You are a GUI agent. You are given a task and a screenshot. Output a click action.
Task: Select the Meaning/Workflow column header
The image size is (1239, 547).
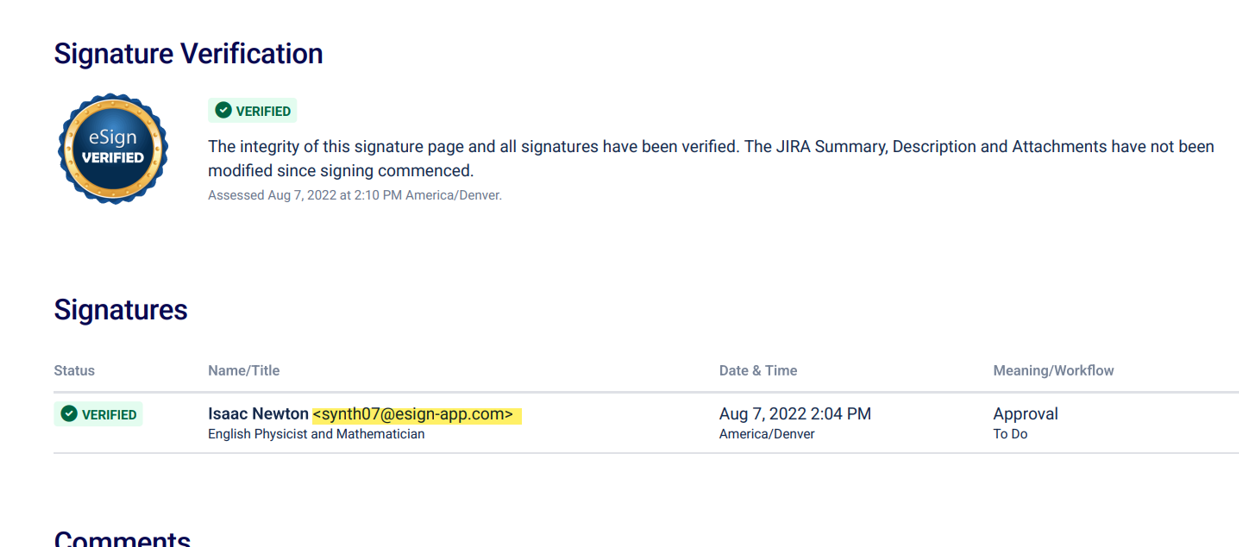(x=1053, y=371)
